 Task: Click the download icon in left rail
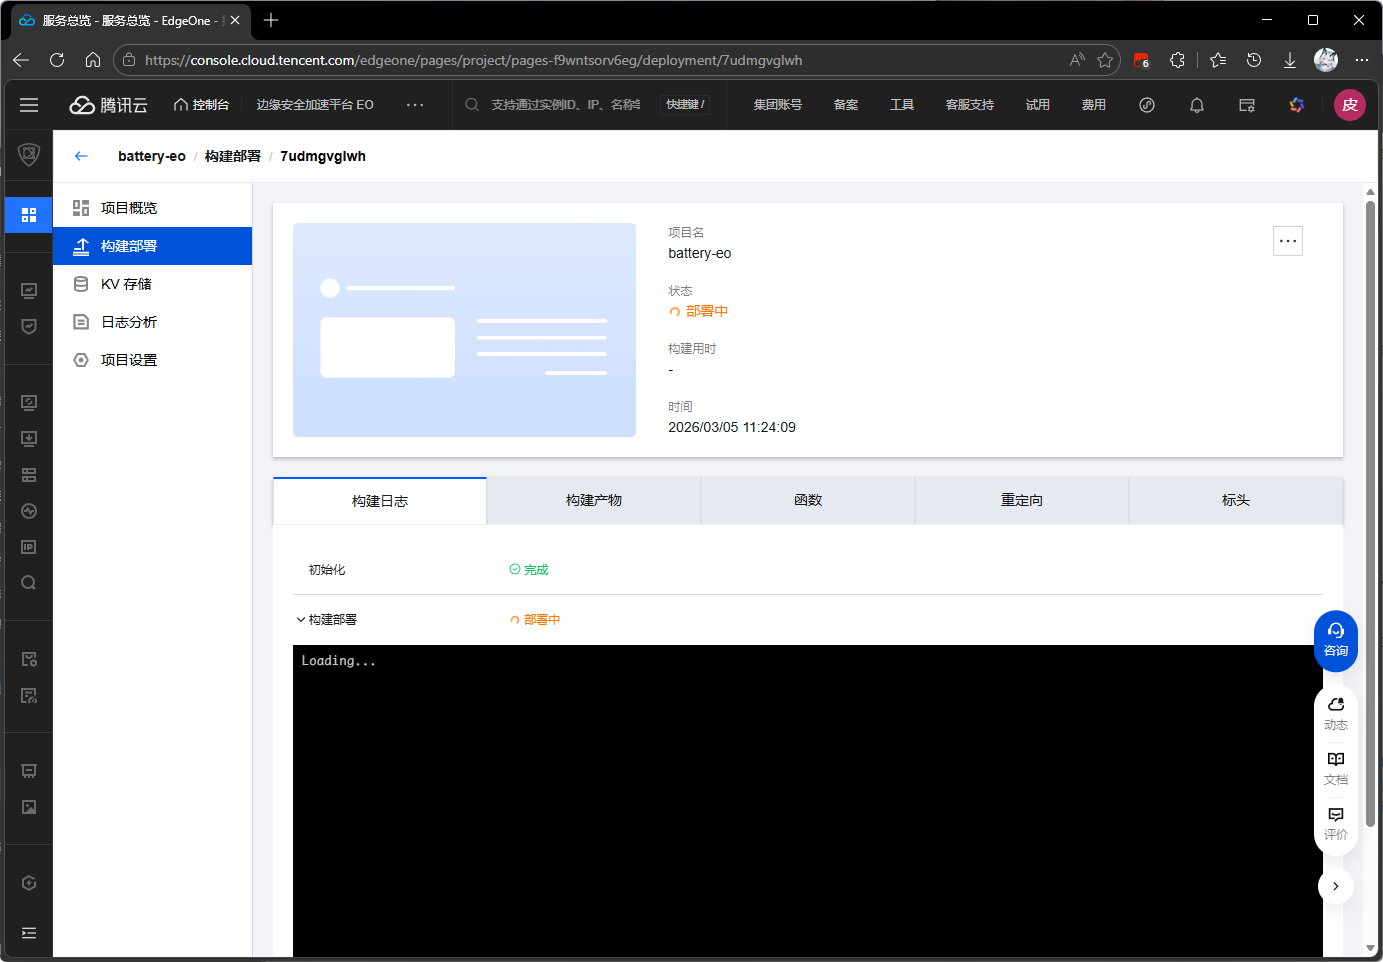29,439
